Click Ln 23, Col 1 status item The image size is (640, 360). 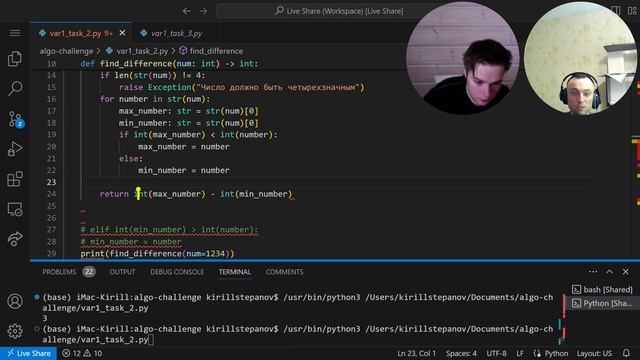click(417, 353)
